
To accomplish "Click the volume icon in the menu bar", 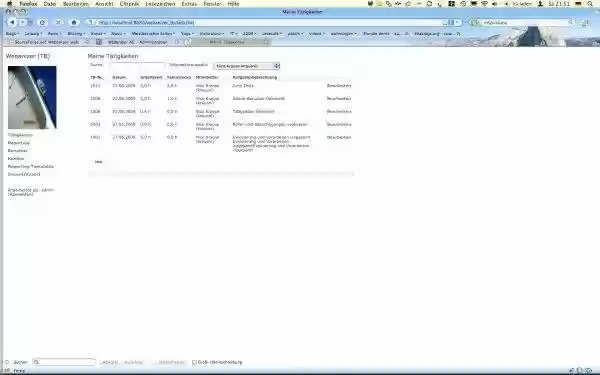I will pos(494,4).
